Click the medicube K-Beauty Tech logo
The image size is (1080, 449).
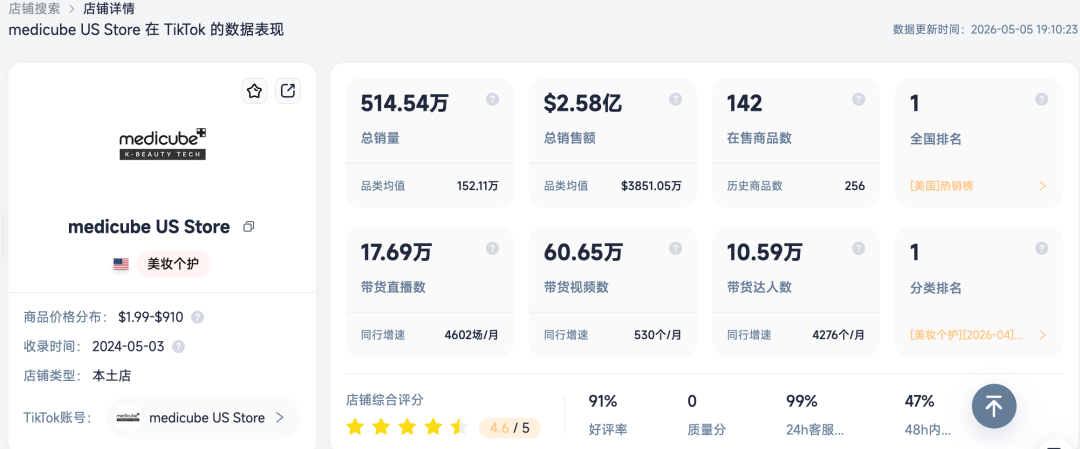[163, 143]
